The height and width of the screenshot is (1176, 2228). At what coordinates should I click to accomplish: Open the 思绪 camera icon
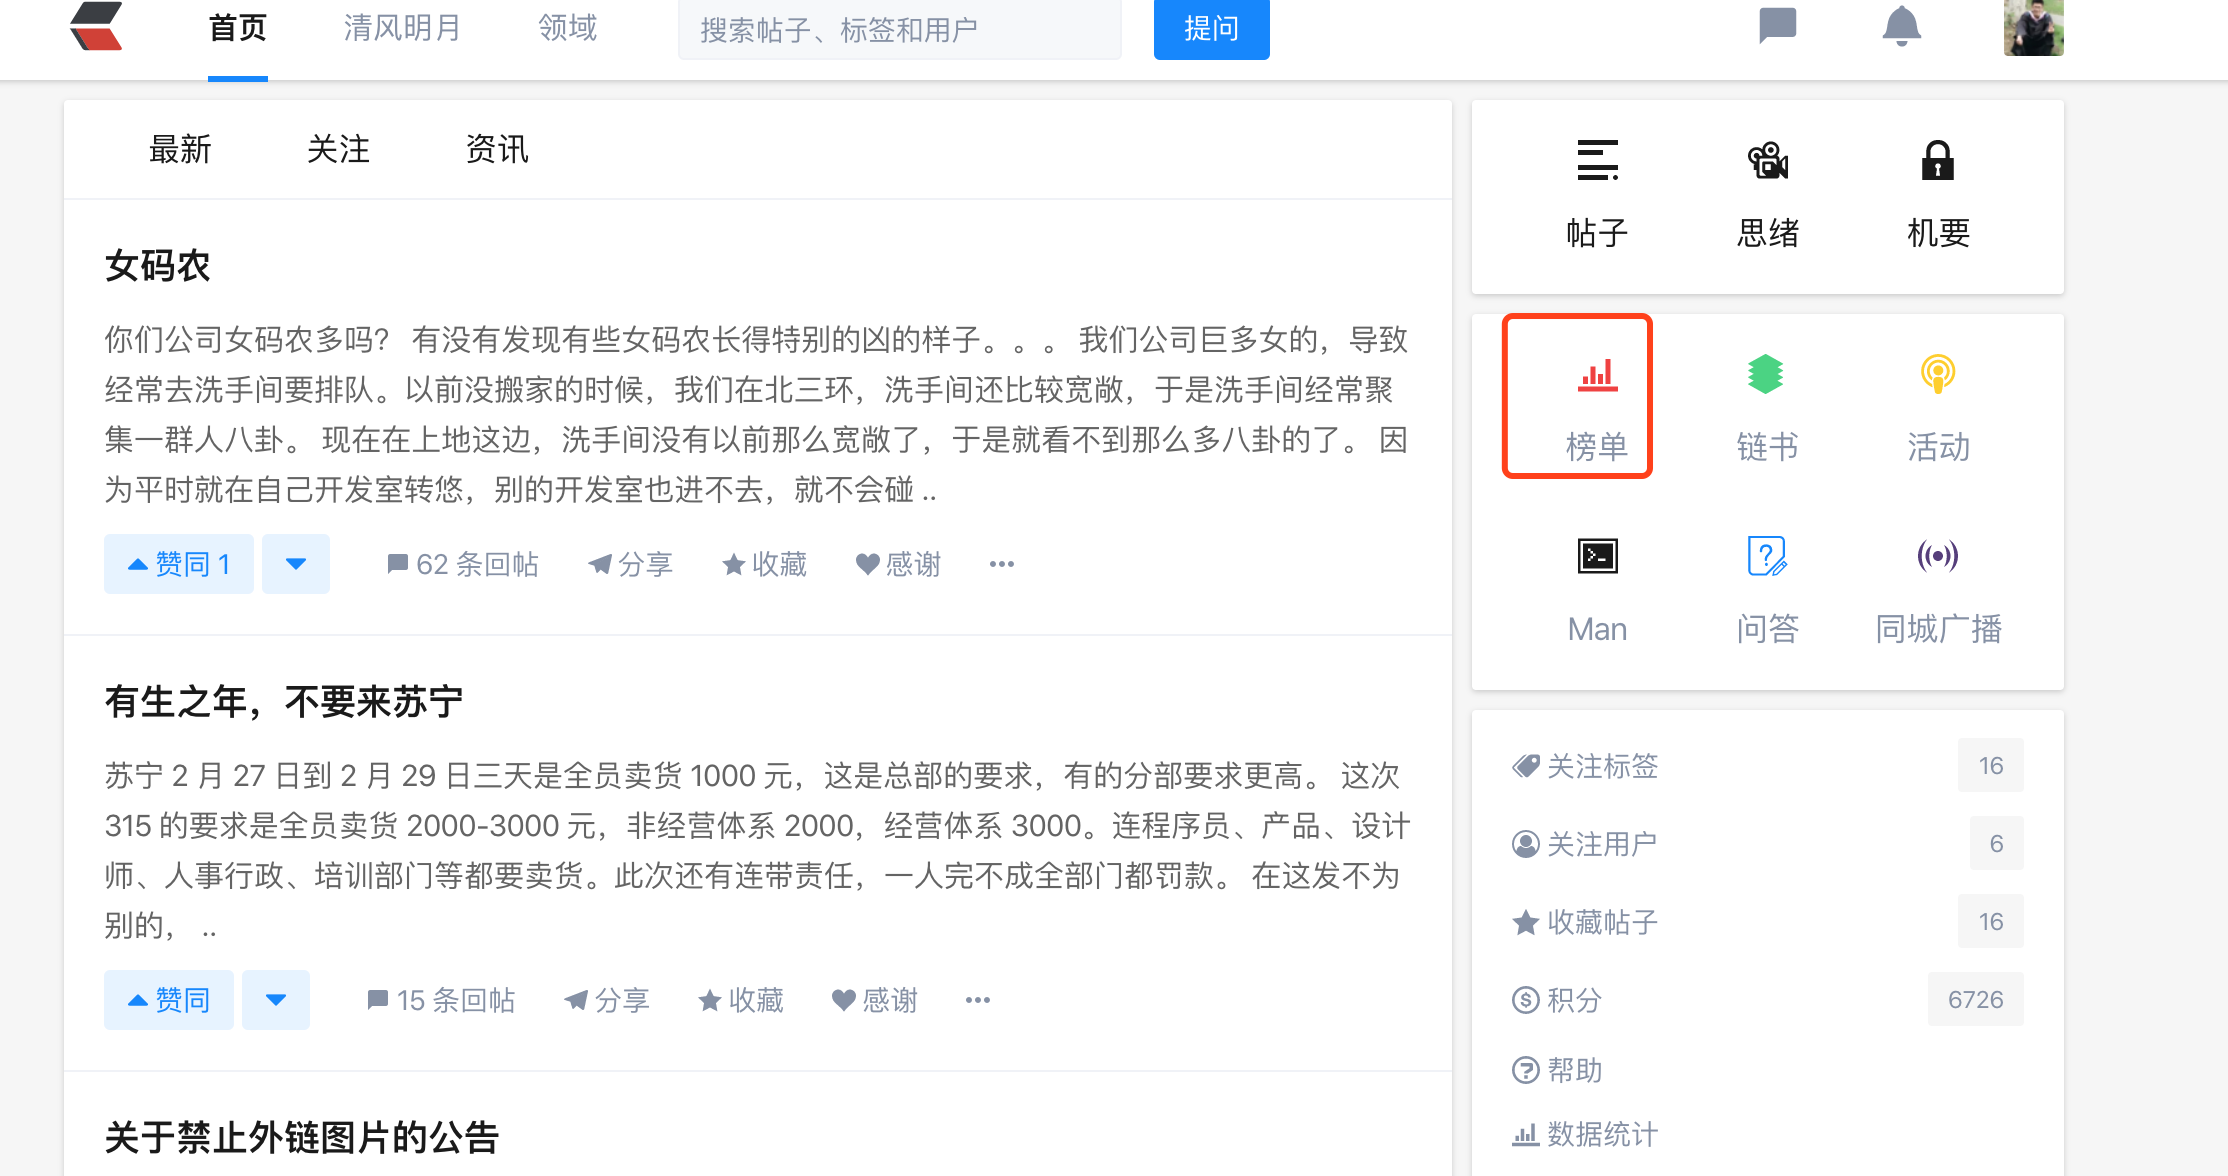point(1767,161)
